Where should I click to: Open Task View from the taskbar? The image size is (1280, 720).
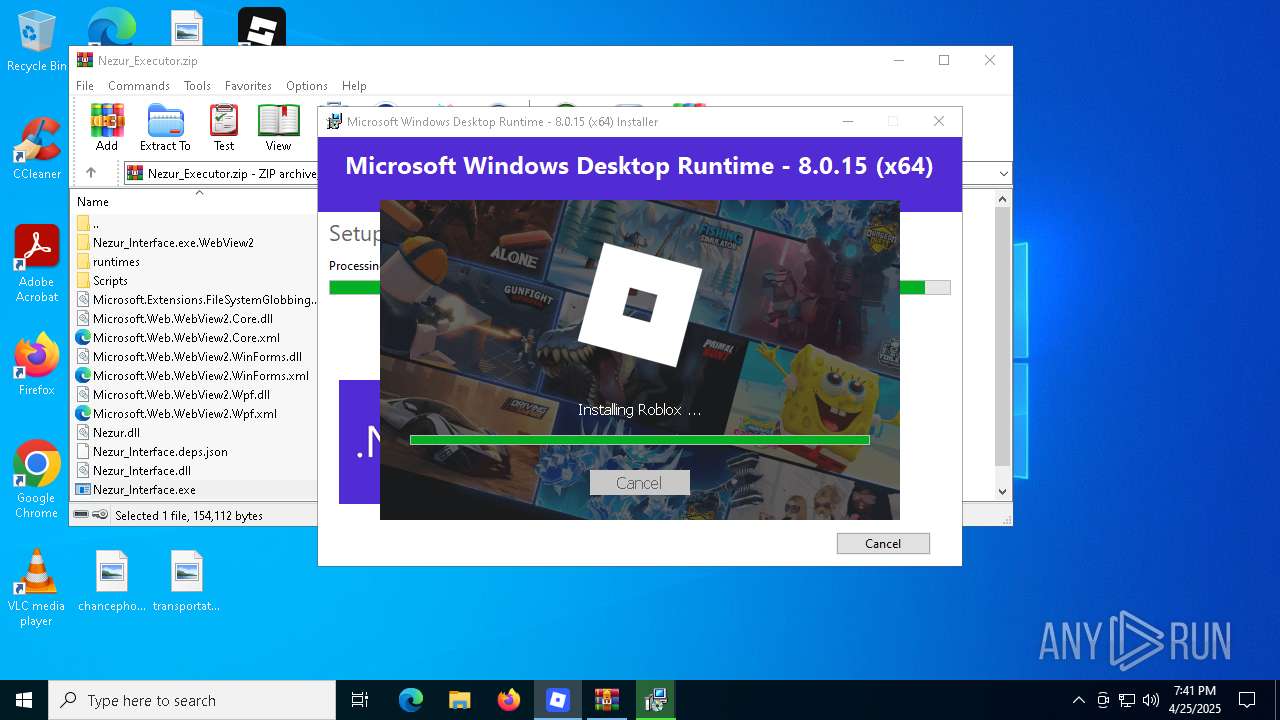click(x=360, y=700)
